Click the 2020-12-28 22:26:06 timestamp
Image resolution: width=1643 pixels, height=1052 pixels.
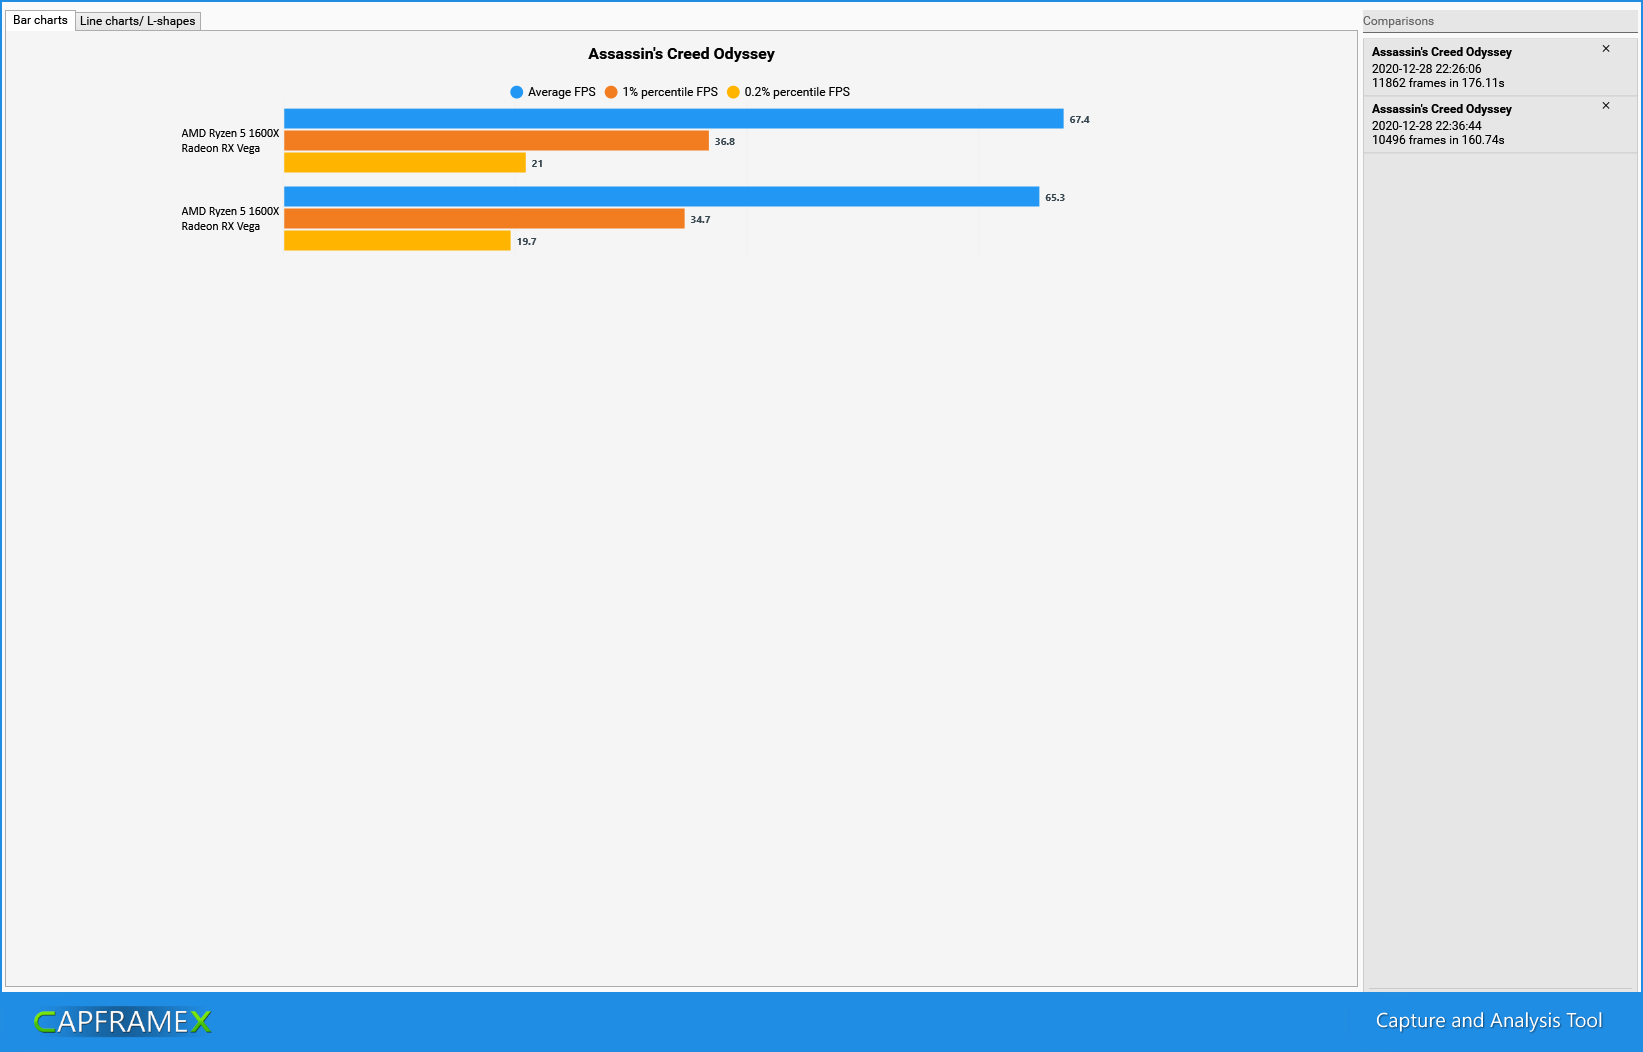[x=1427, y=69]
